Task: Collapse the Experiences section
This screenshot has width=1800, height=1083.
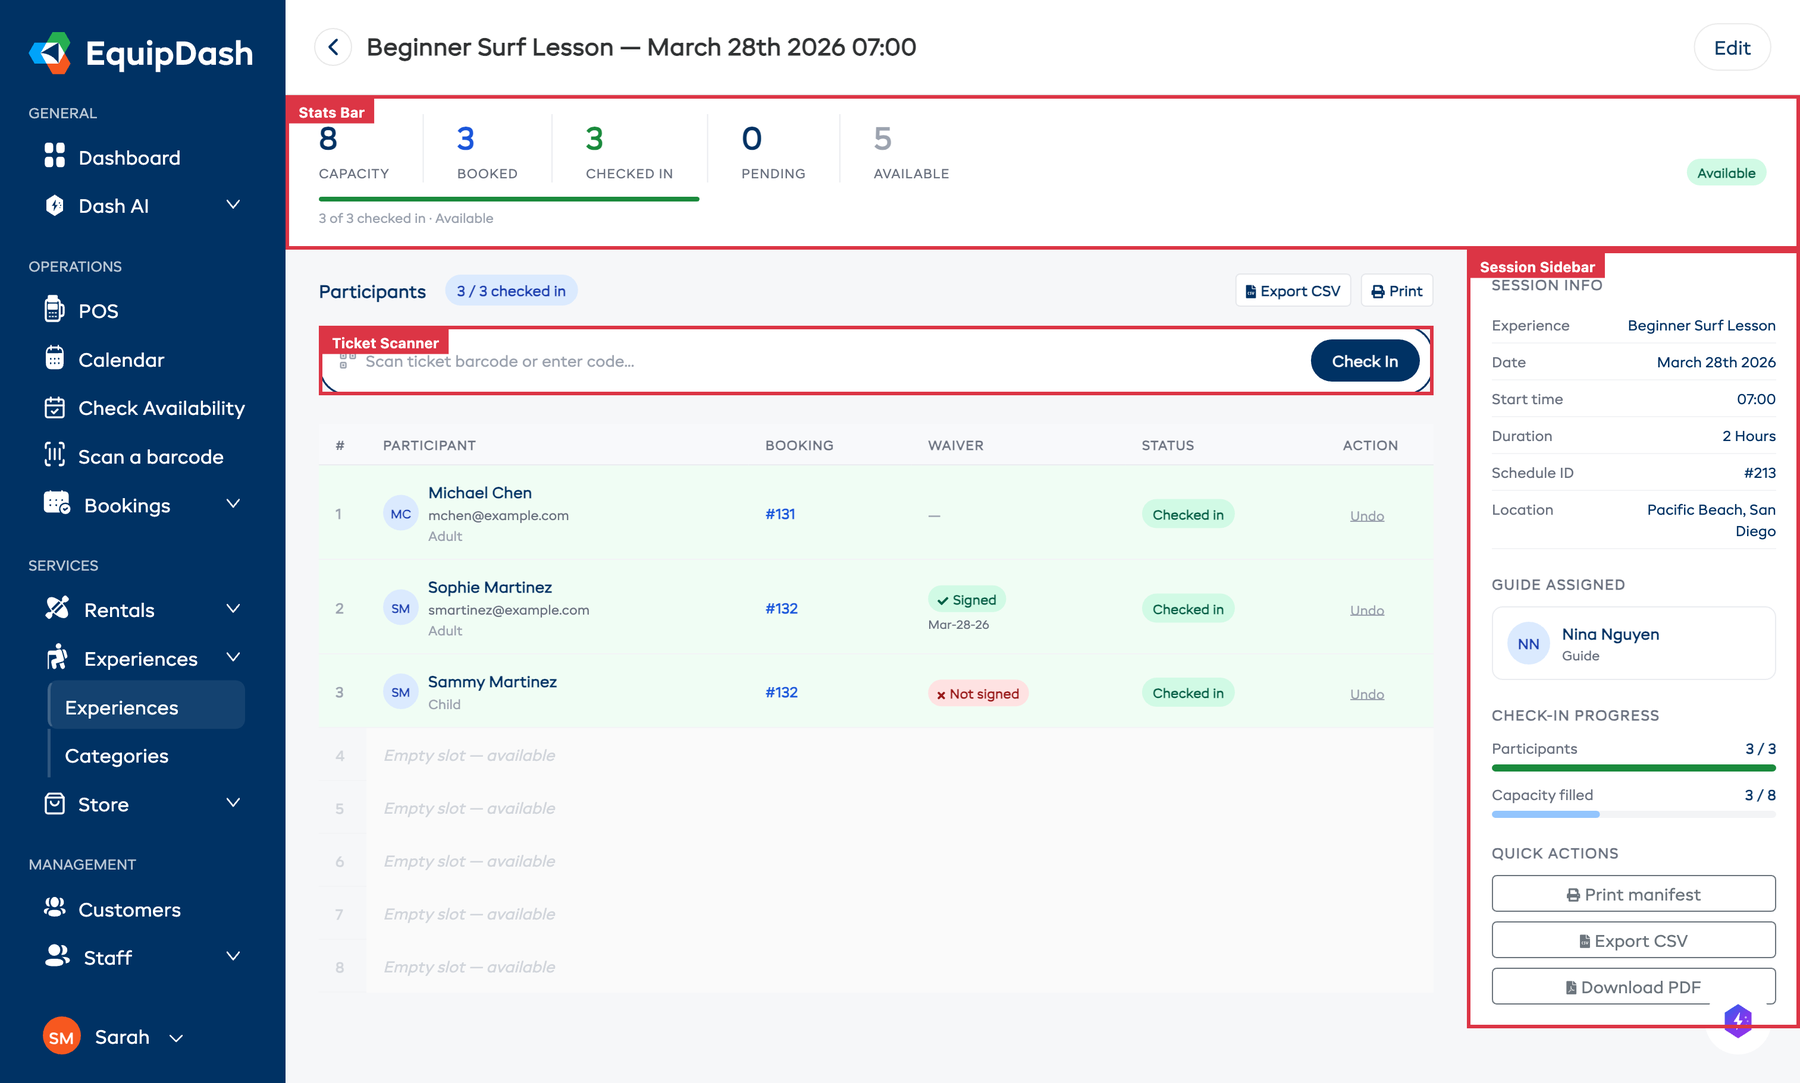Action: point(233,657)
